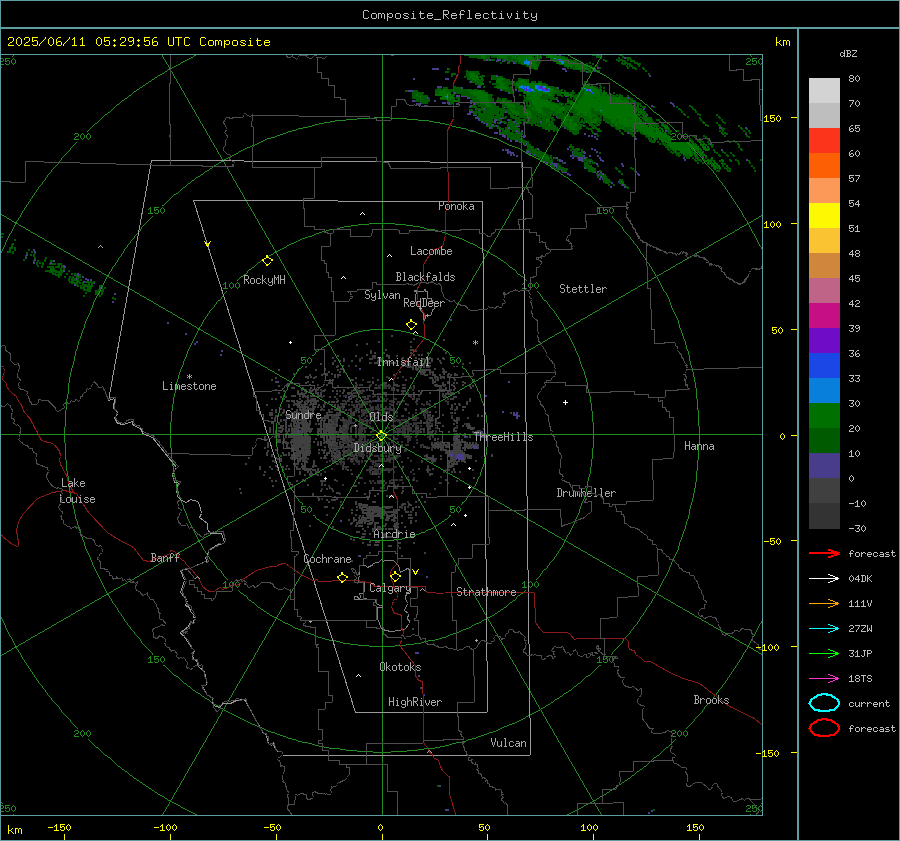Click the Olds label
Screen dimensions: 900x841
point(381,417)
